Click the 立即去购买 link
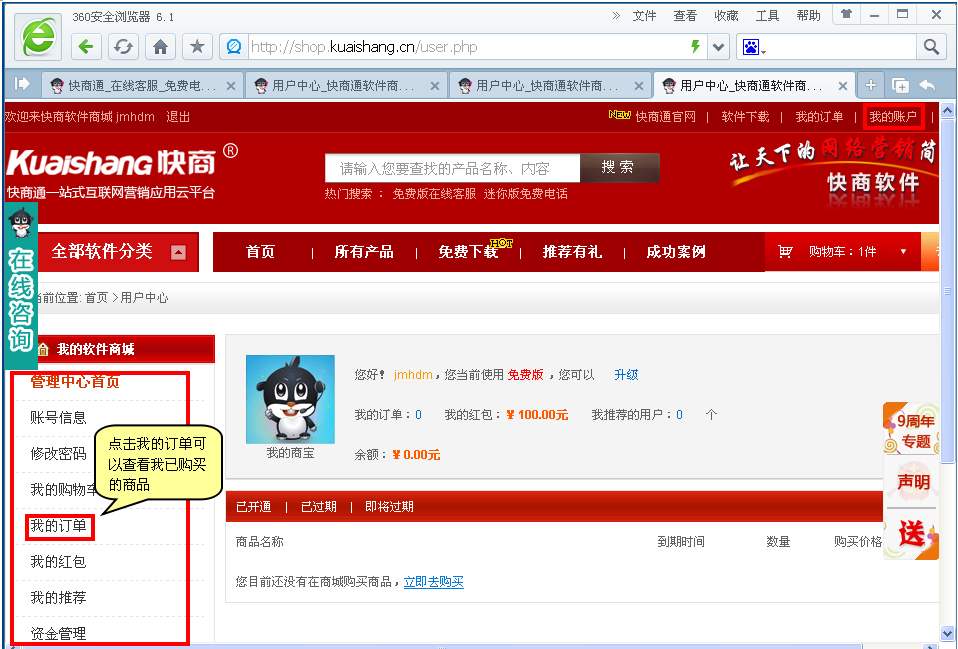The image size is (958, 649). 433,582
